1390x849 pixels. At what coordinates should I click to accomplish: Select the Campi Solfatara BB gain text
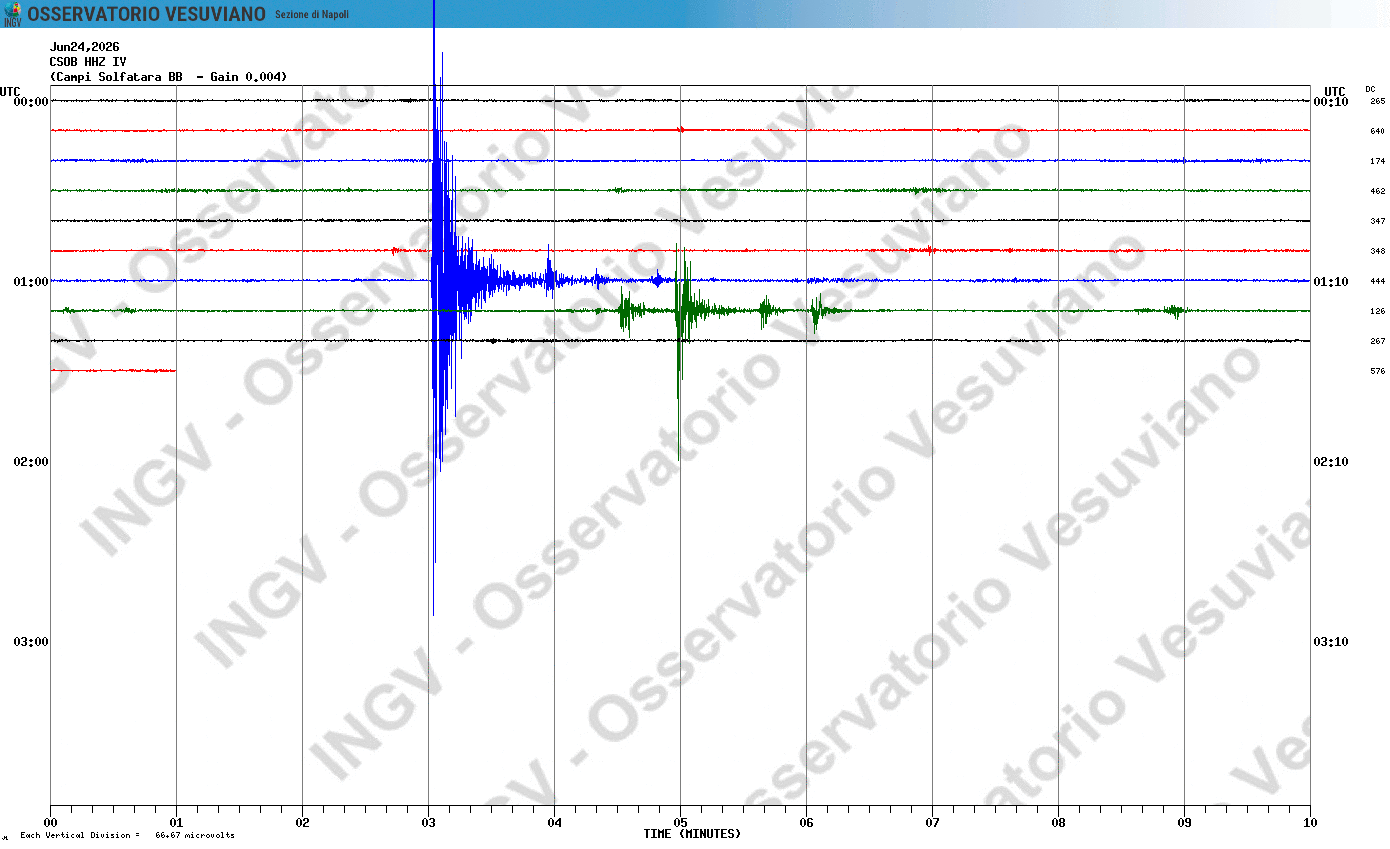[x=168, y=77]
